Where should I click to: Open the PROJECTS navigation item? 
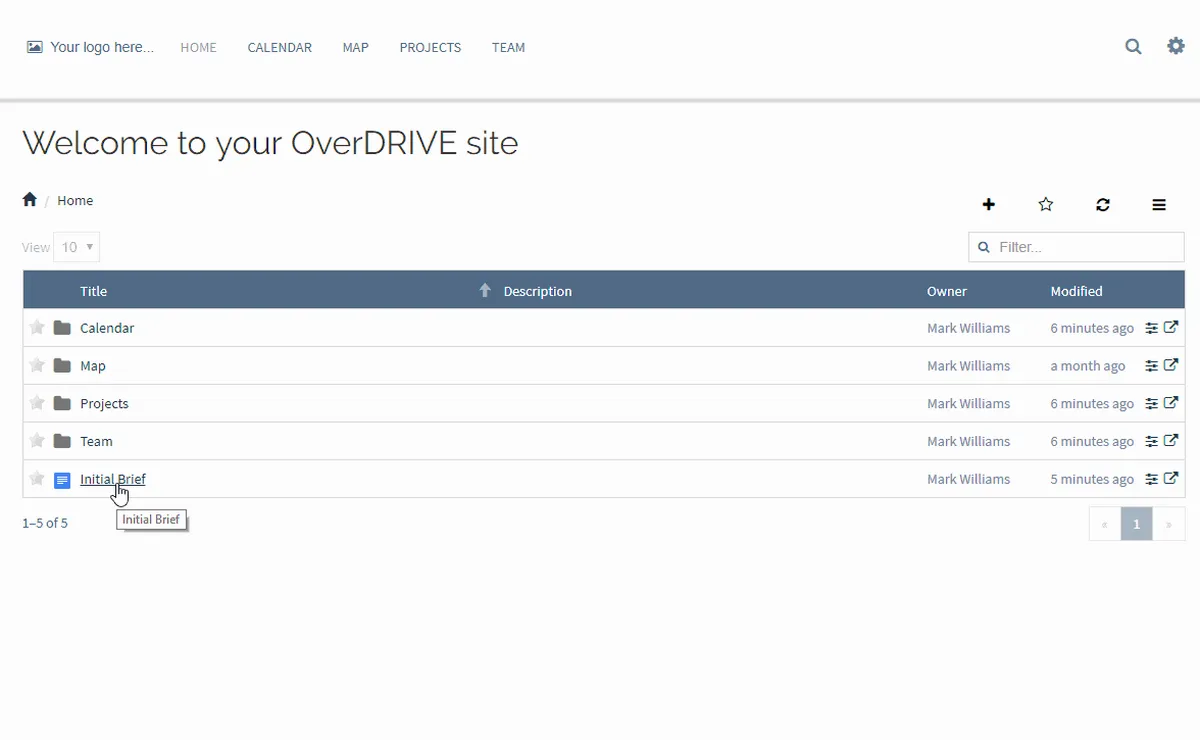pos(430,47)
